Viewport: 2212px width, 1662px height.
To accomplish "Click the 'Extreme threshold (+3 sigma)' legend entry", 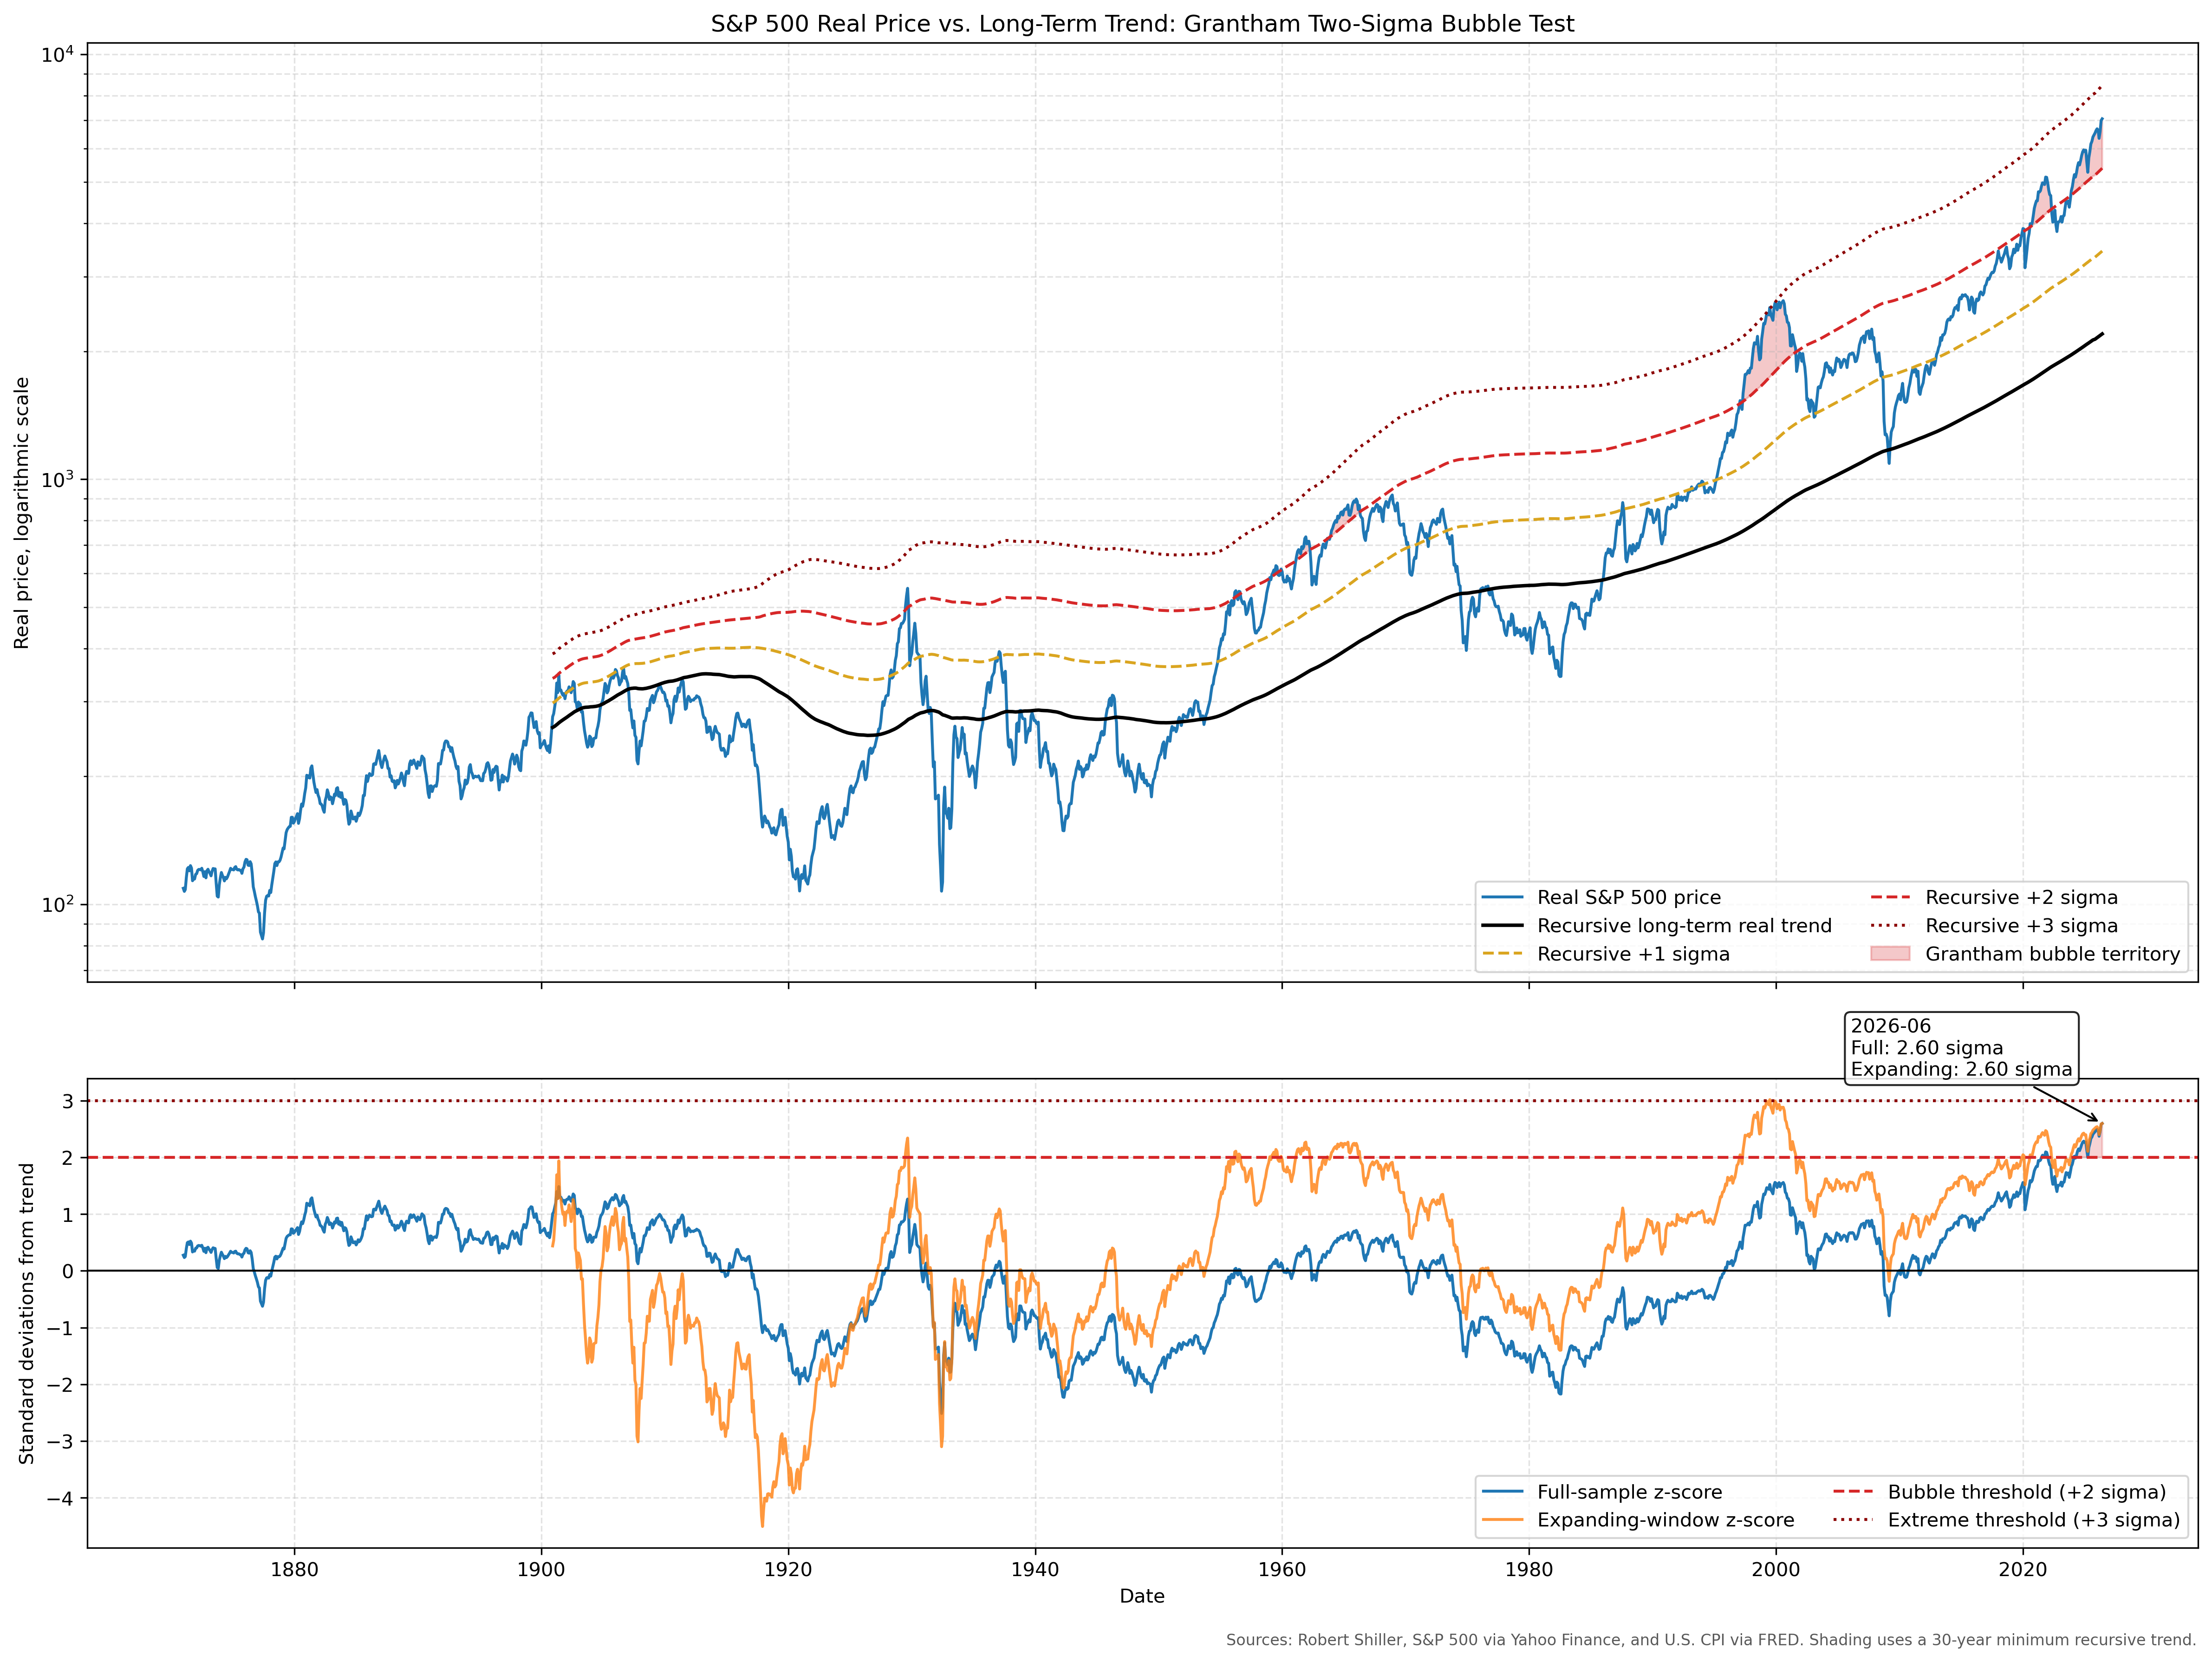I will pyautogui.click(x=2006, y=1520).
